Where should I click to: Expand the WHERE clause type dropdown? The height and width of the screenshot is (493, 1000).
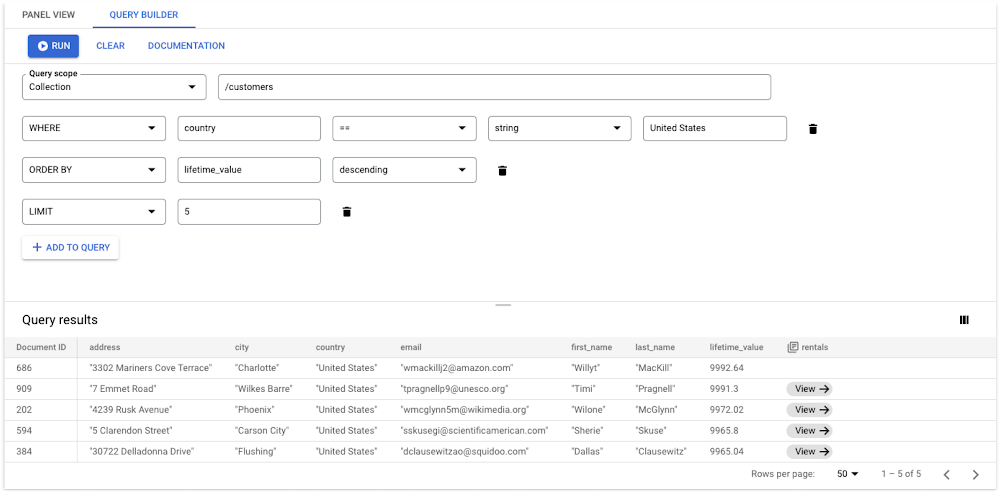tap(94, 128)
